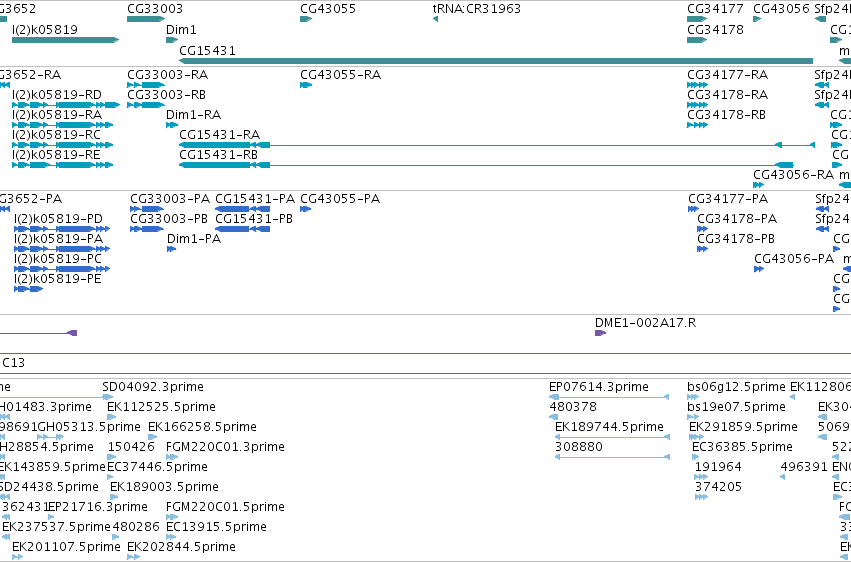Click the CG34177 gene label
This screenshot has width=851, height=562.
click(715, 9)
